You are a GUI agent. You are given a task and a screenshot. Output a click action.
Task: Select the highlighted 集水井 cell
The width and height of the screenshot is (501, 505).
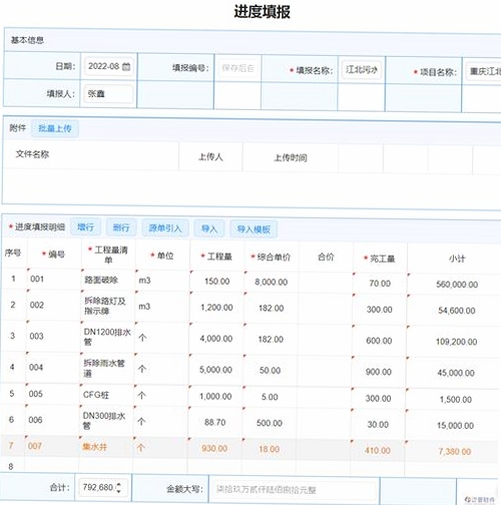click(x=106, y=447)
